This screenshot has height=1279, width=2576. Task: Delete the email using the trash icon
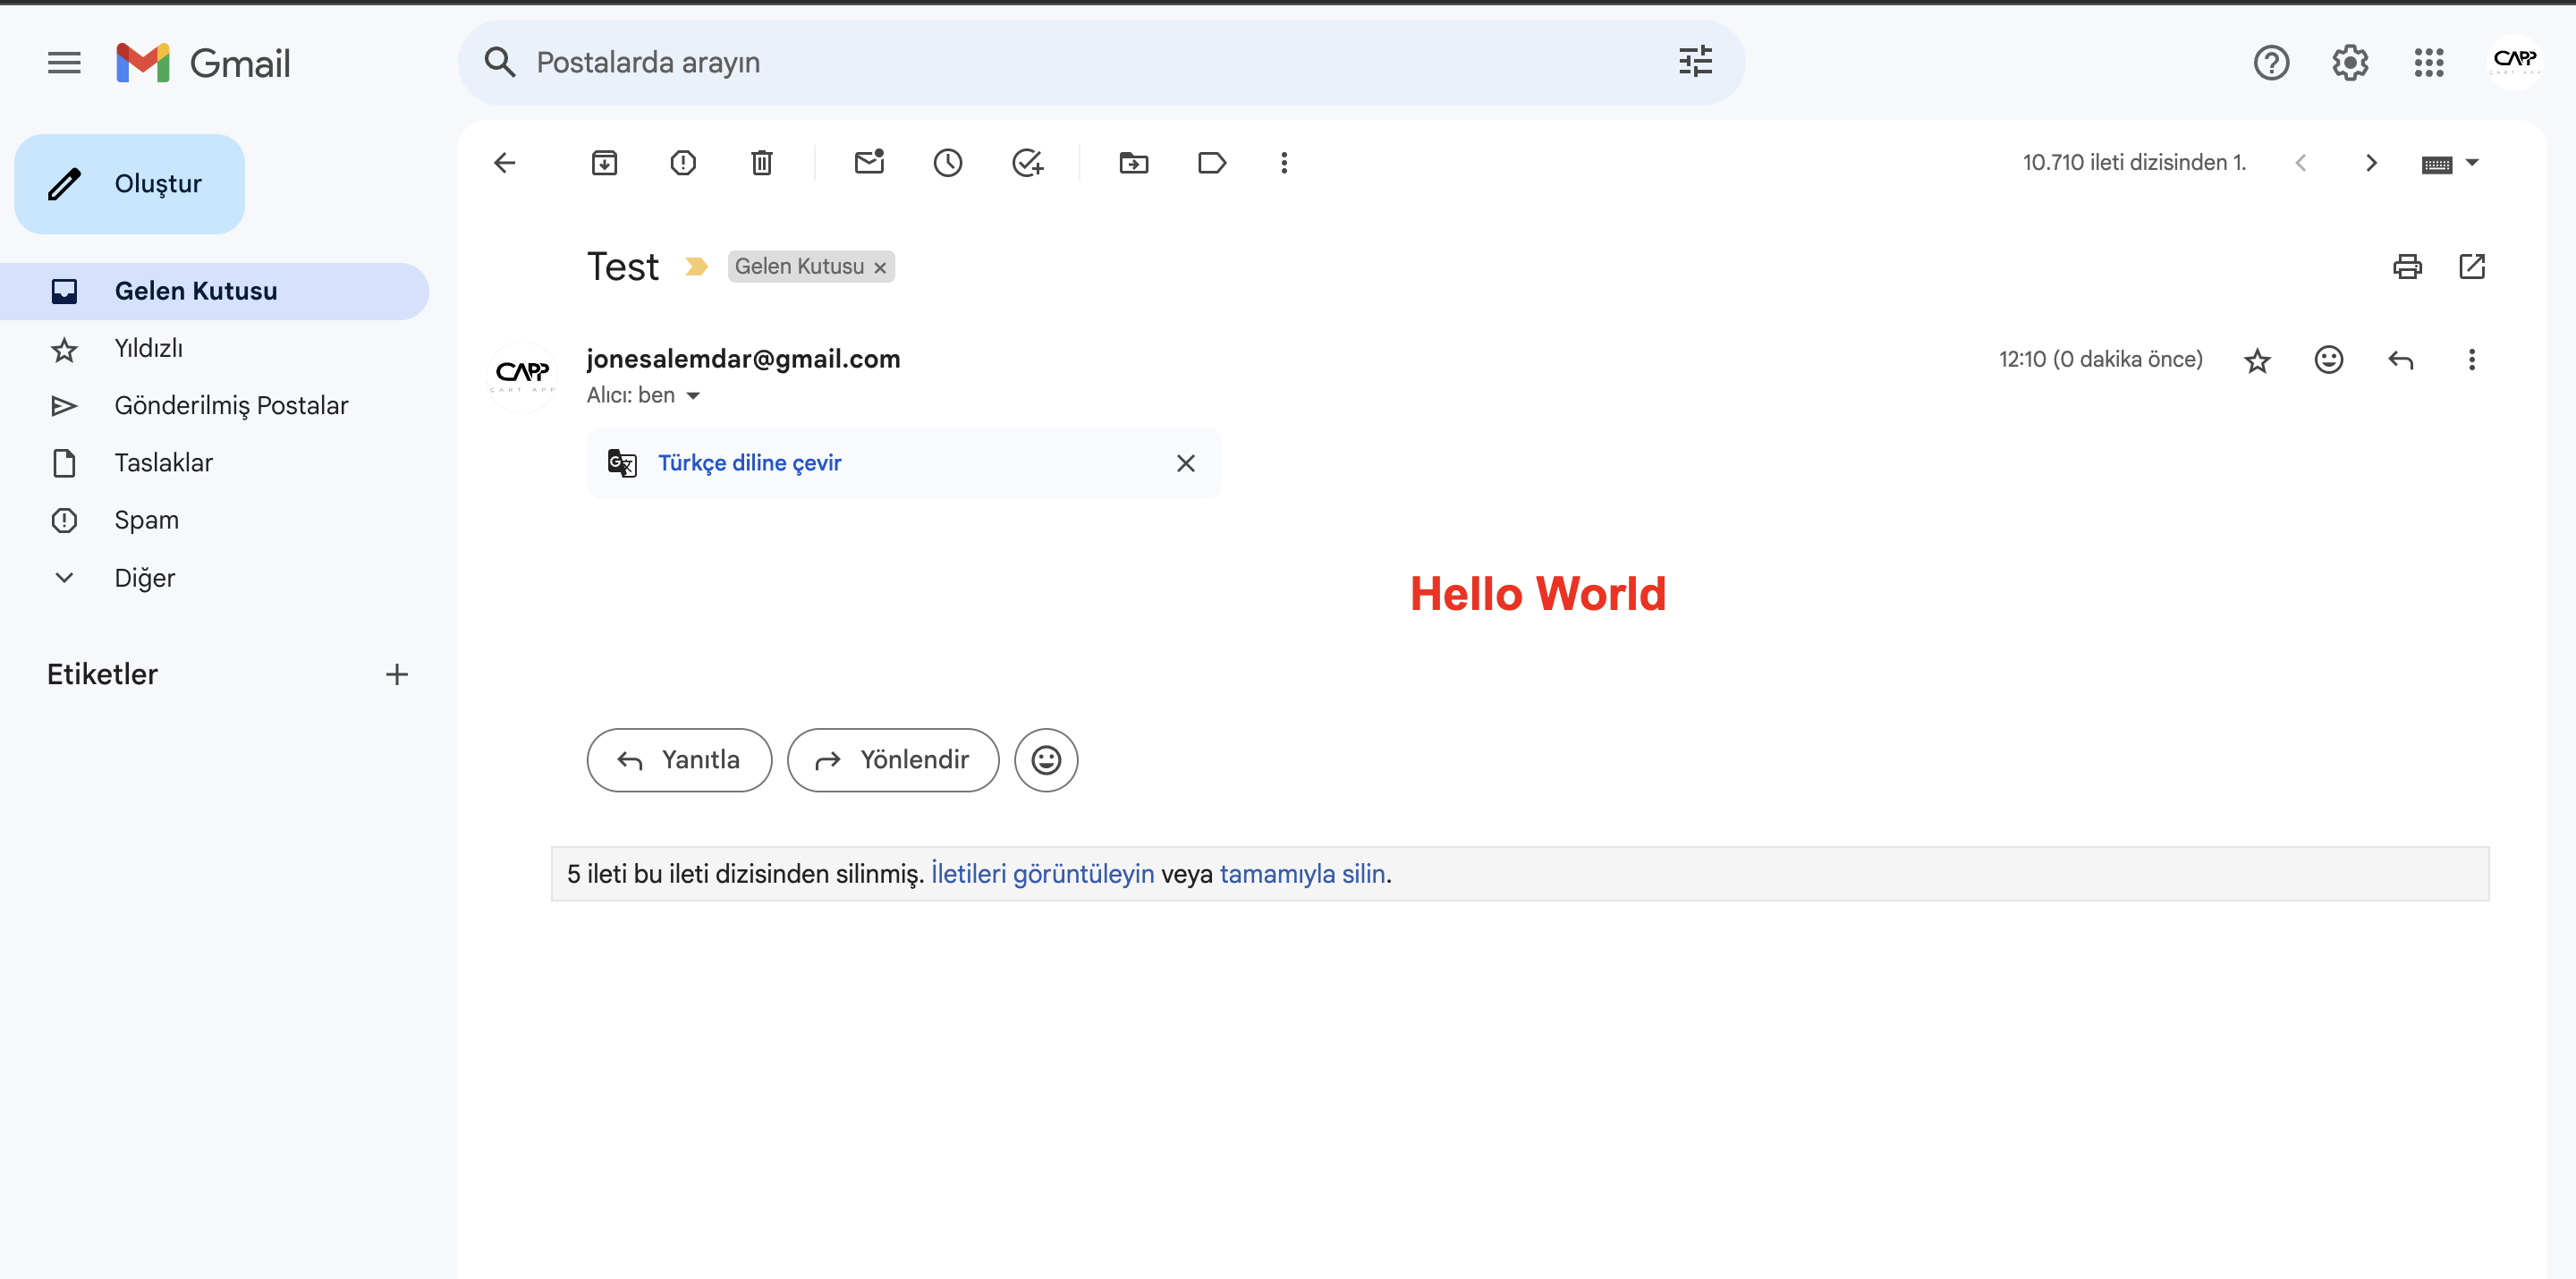coord(762,163)
